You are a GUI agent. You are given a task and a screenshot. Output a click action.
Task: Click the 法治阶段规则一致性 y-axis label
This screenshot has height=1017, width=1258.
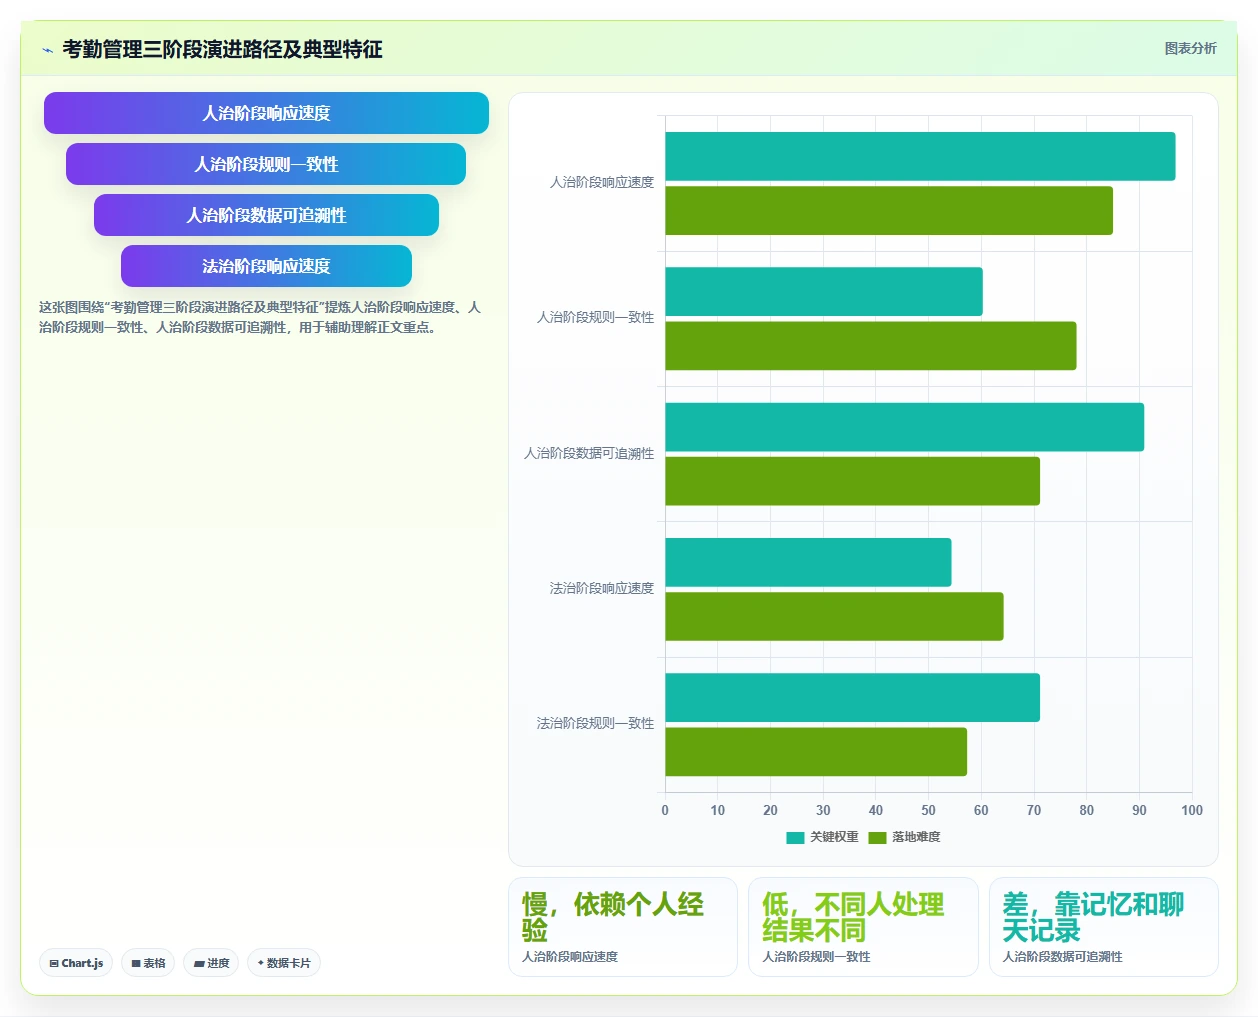coord(595,723)
